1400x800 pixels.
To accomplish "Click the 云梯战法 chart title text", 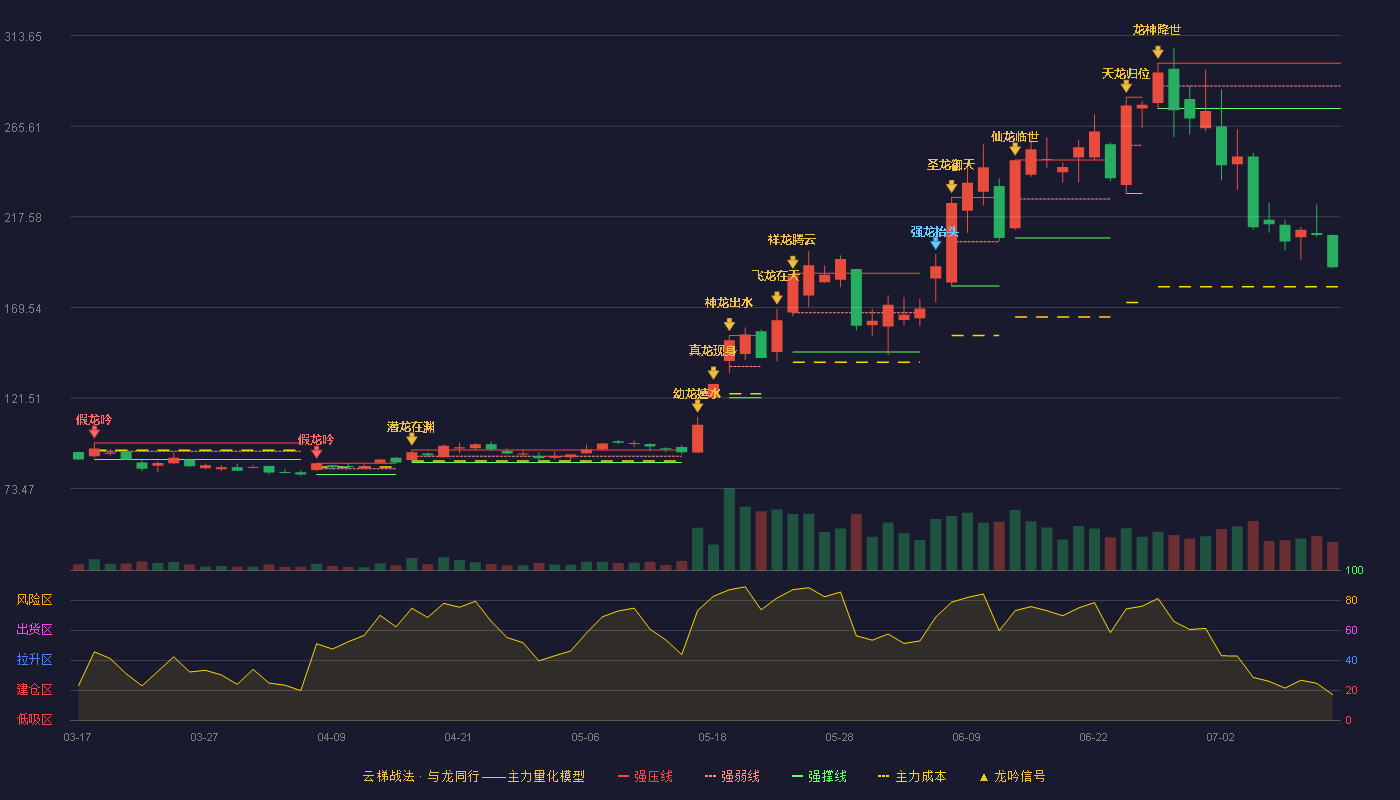I will (473, 776).
